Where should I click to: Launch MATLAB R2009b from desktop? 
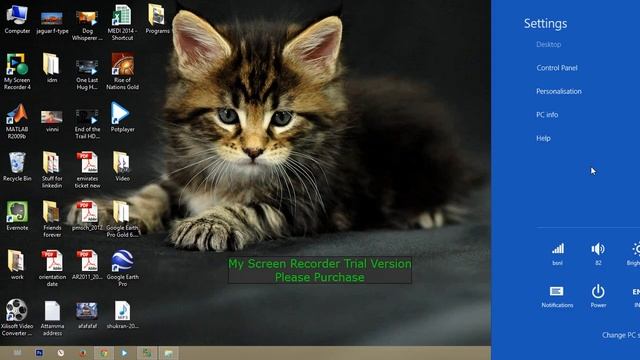coord(17,121)
